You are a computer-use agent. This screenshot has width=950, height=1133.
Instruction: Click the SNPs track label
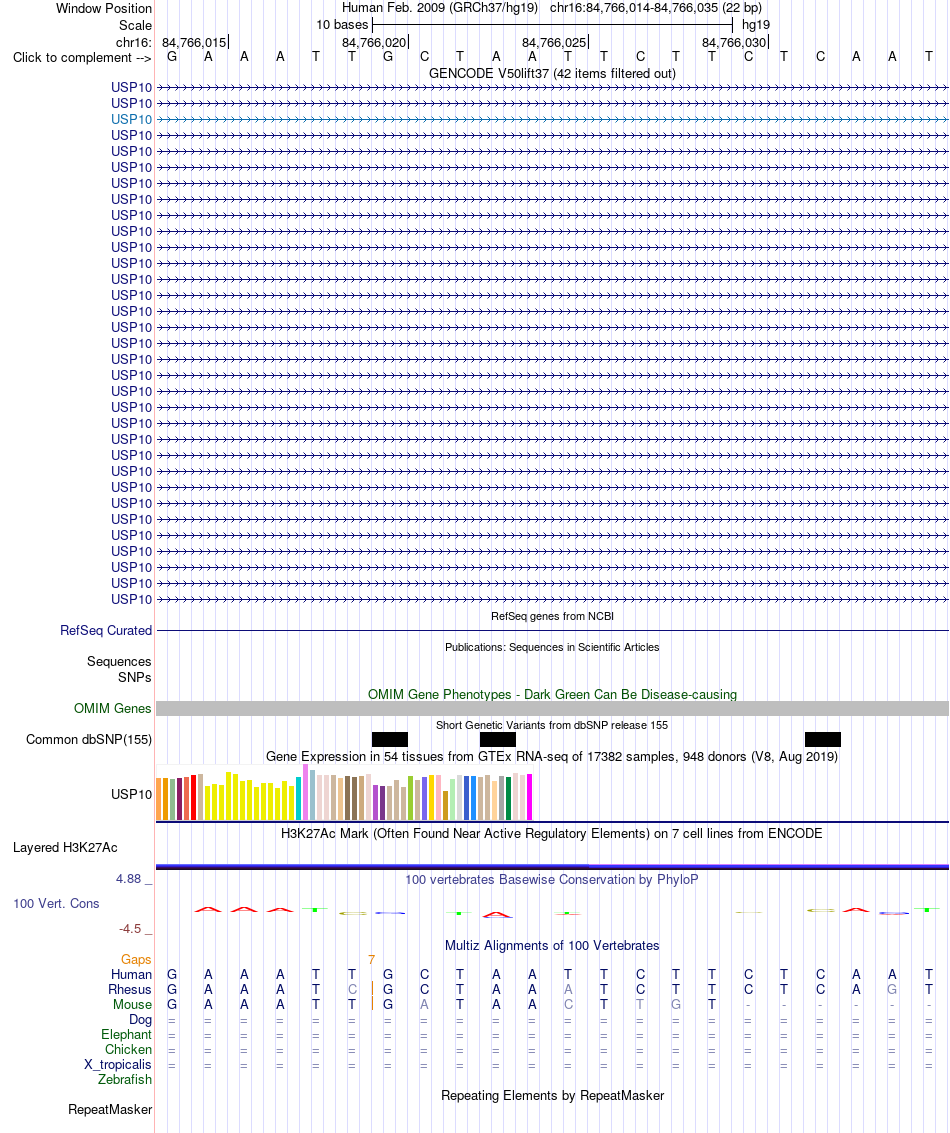135,677
